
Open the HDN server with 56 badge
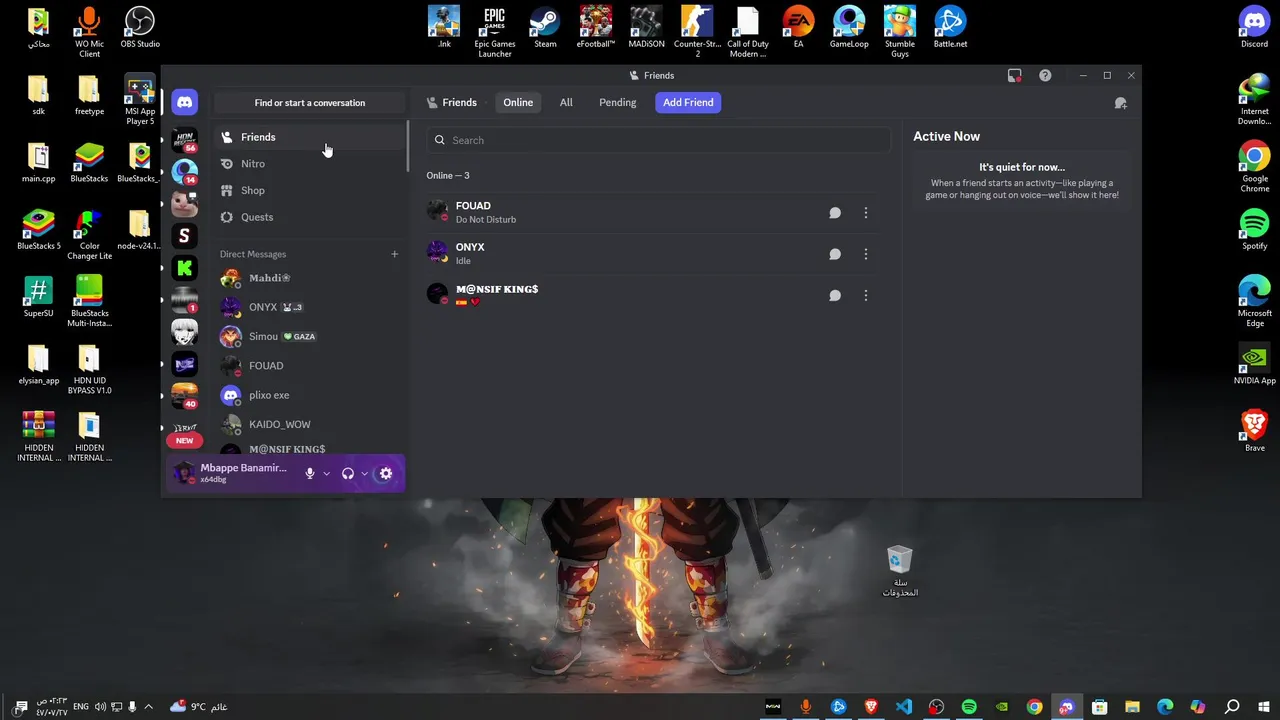point(184,138)
